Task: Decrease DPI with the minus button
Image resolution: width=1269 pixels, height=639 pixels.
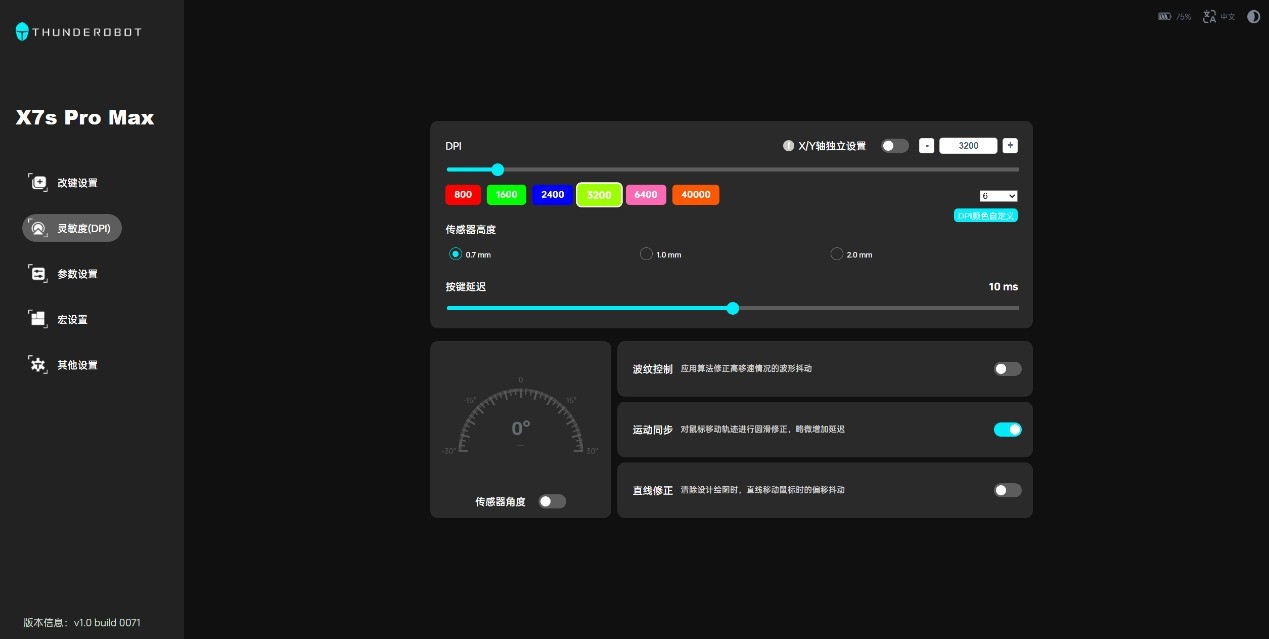Action: 927,146
